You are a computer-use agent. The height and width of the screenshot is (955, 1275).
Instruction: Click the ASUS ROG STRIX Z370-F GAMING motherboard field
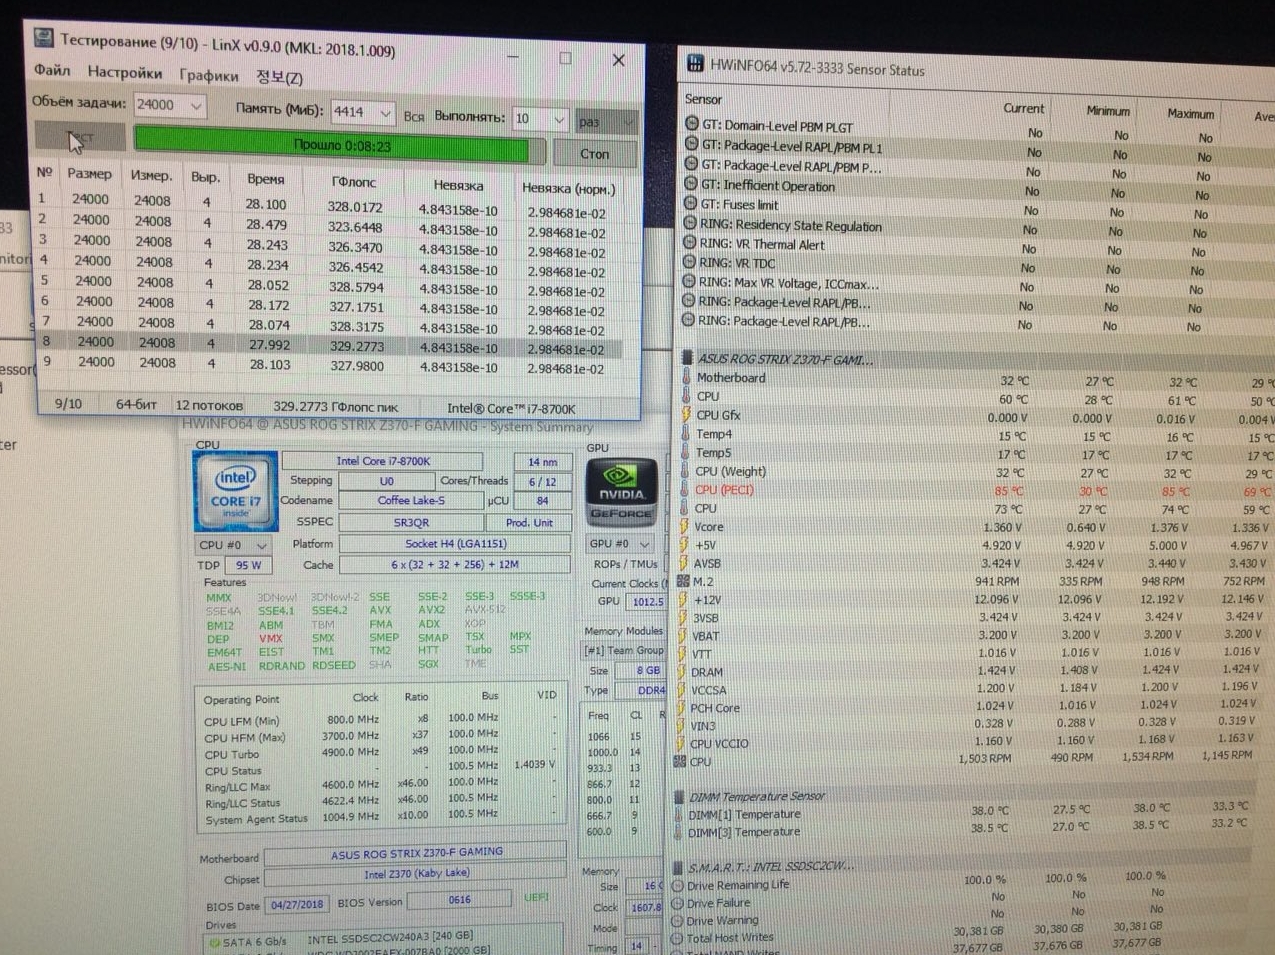pyautogui.click(x=416, y=852)
